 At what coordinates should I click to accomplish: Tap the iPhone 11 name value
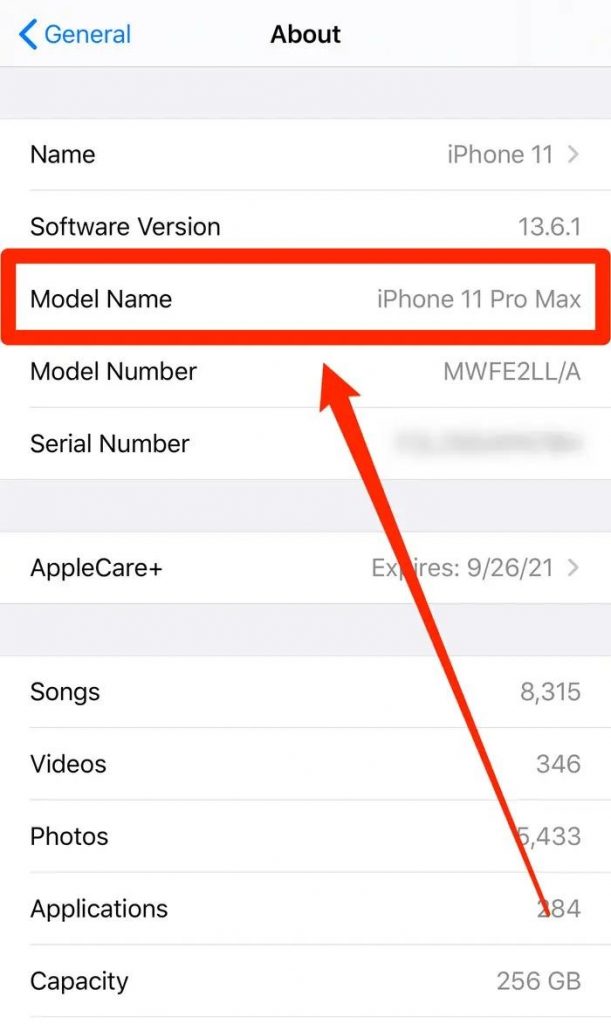coord(500,155)
